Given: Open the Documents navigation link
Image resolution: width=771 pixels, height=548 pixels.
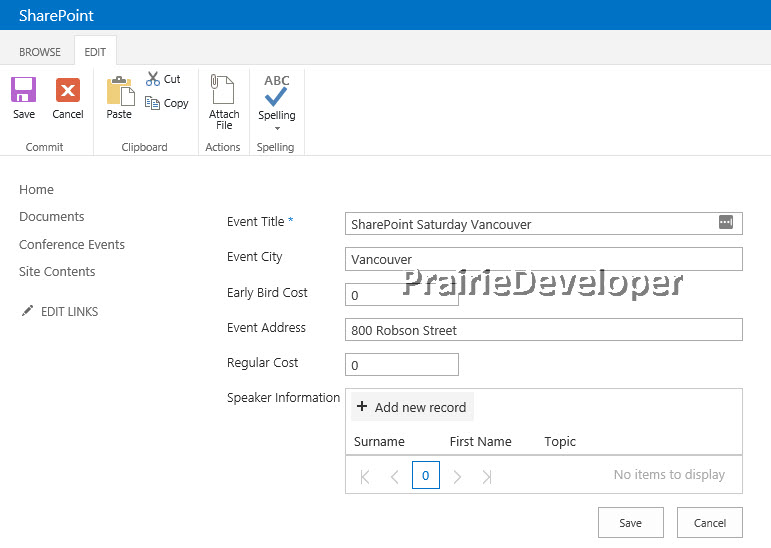Looking at the screenshot, I should point(52,216).
